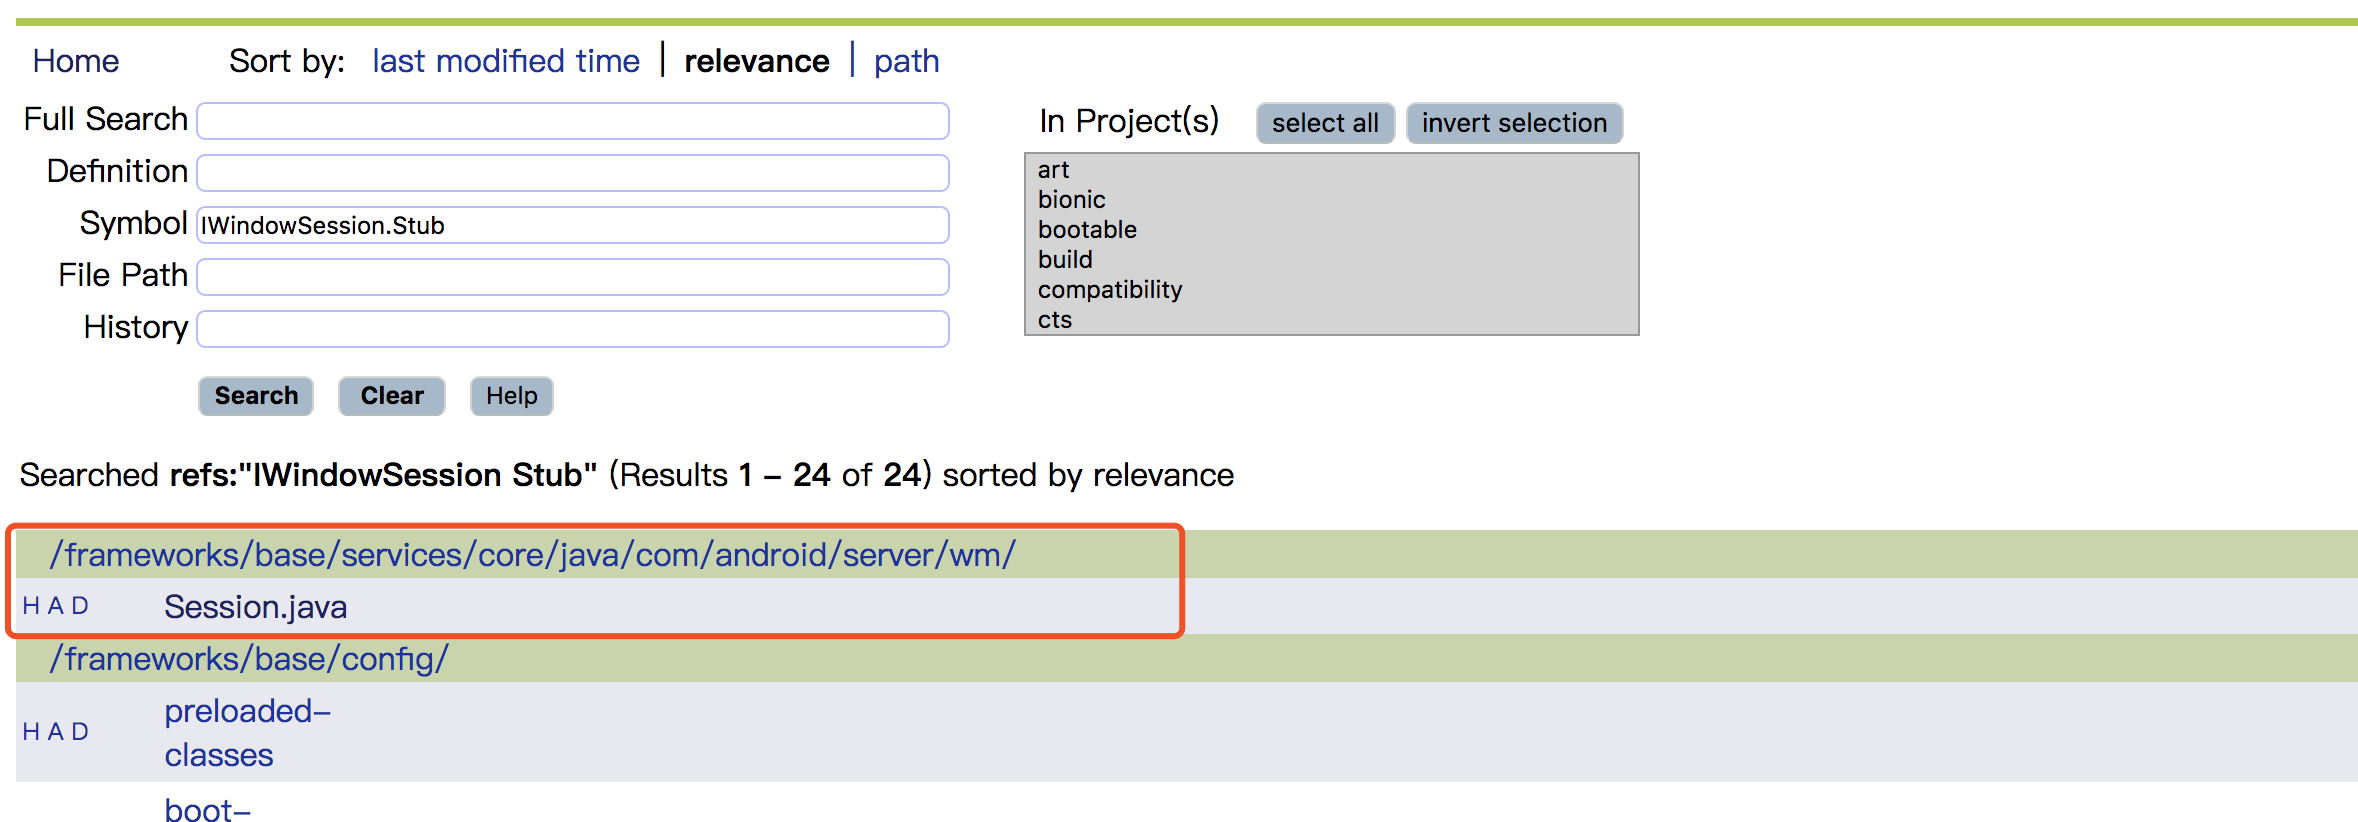2358x822 pixels.
Task: Open History link H for Session.java
Action: [31, 606]
